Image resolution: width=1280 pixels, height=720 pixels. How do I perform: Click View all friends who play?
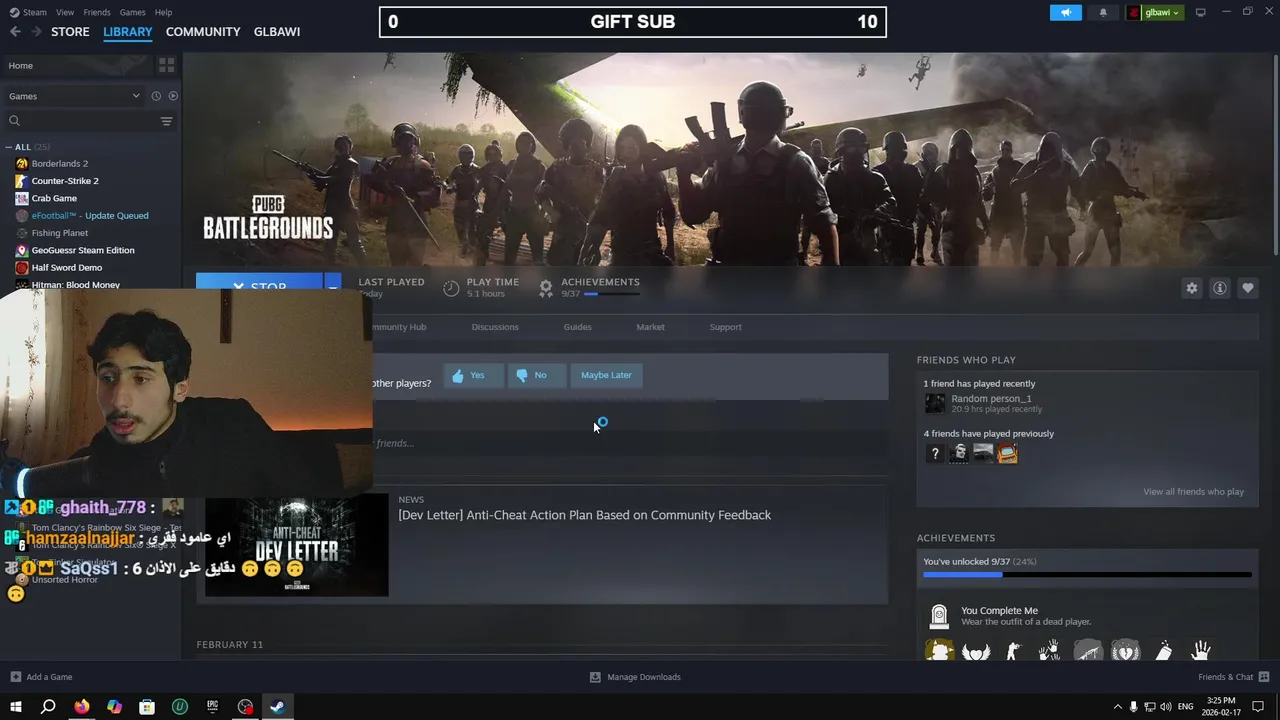pos(1193,492)
